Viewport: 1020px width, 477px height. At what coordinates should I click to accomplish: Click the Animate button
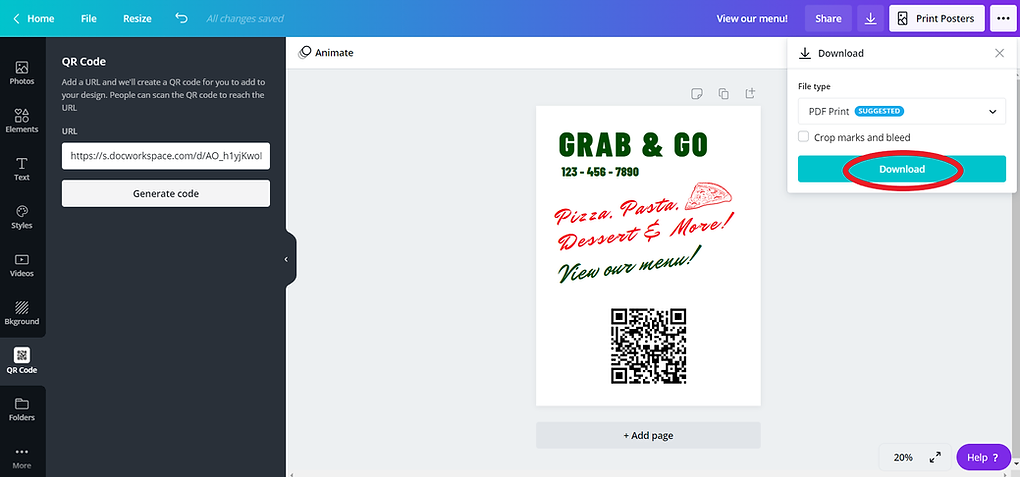click(326, 53)
